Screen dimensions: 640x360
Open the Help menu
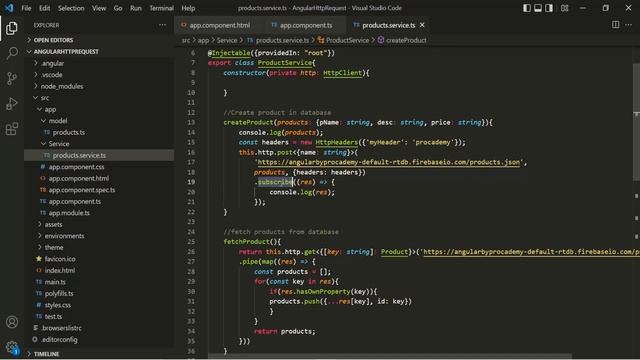point(188,8)
